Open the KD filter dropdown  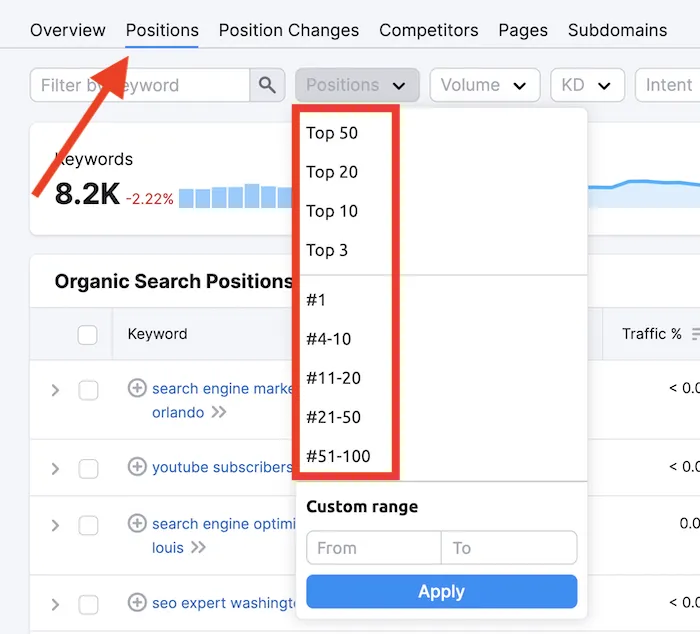(587, 85)
